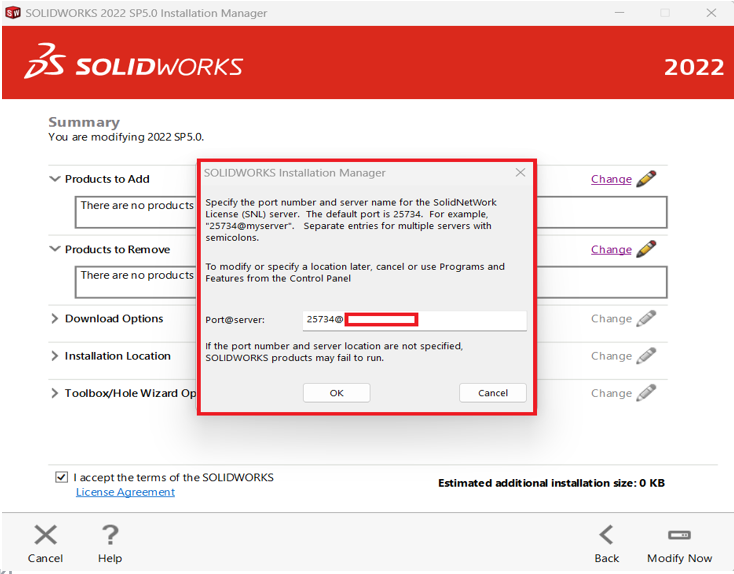Collapse the Products to Add section
This screenshot has height=574, width=734.
pyautogui.click(x=55, y=179)
